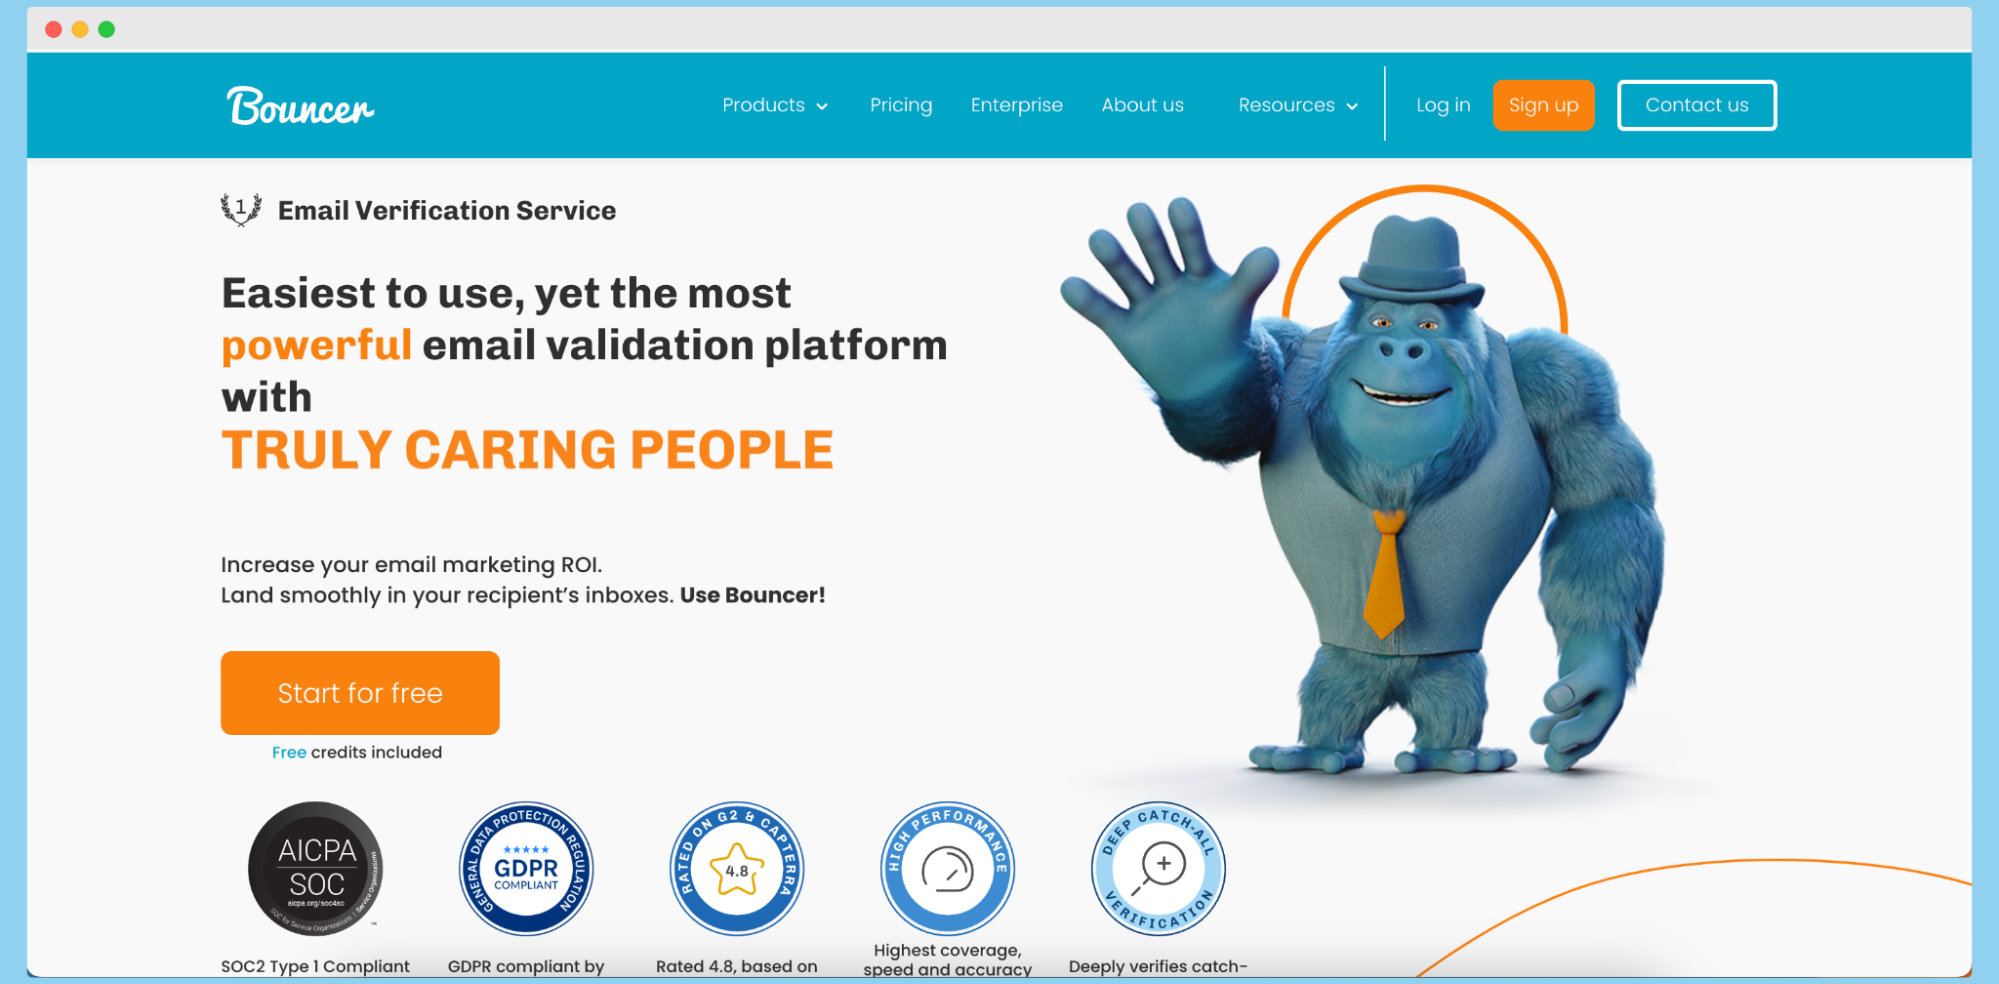This screenshot has height=984, width=1999.
Task: Visit the About us page
Action: (1142, 105)
